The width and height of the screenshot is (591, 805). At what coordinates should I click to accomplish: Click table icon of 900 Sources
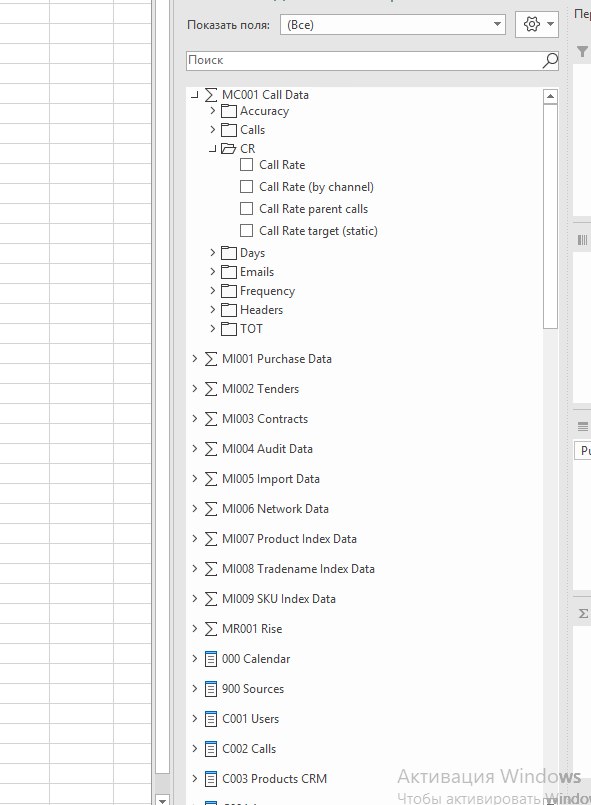point(211,689)
